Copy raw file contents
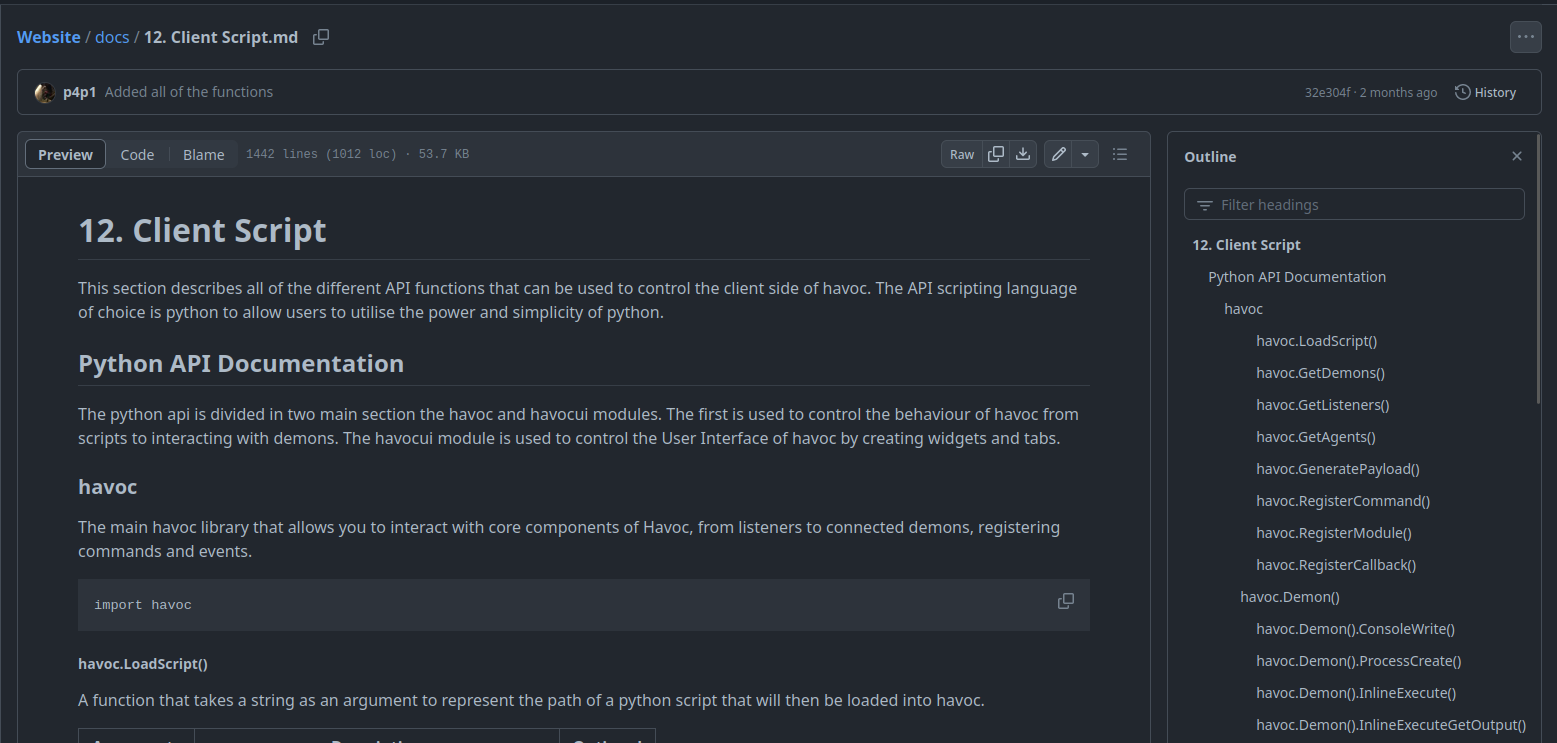 pos(996,154)
